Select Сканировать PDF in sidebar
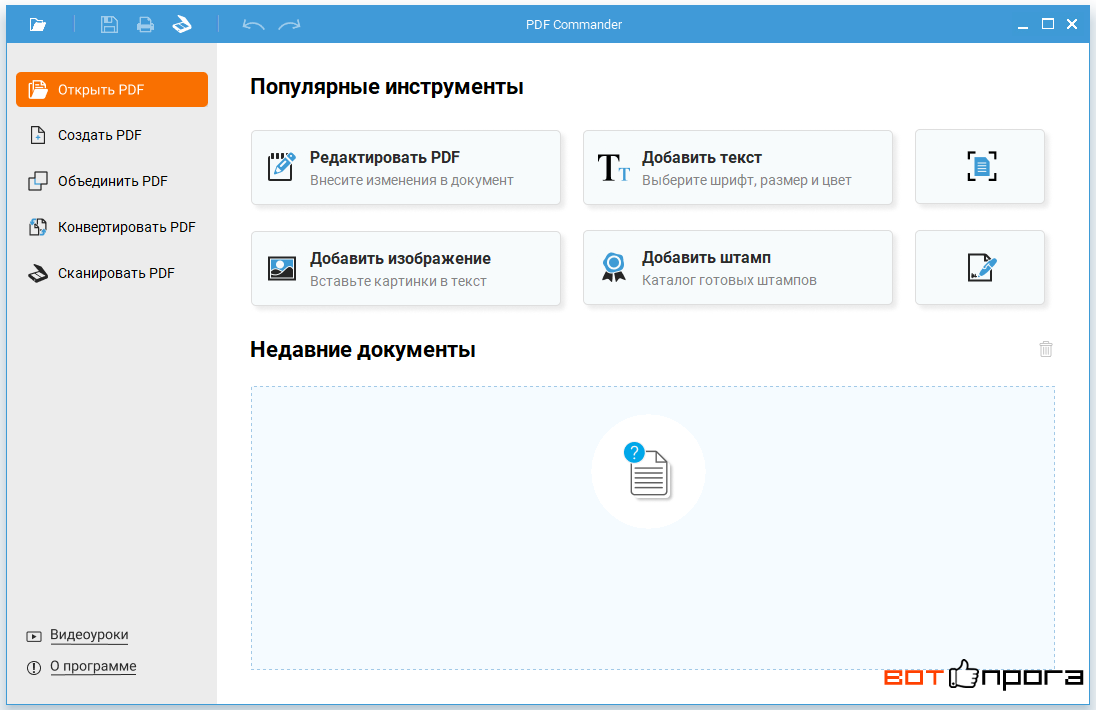Viewport: 1096px width, 710px height. click(x=101, y=273)
